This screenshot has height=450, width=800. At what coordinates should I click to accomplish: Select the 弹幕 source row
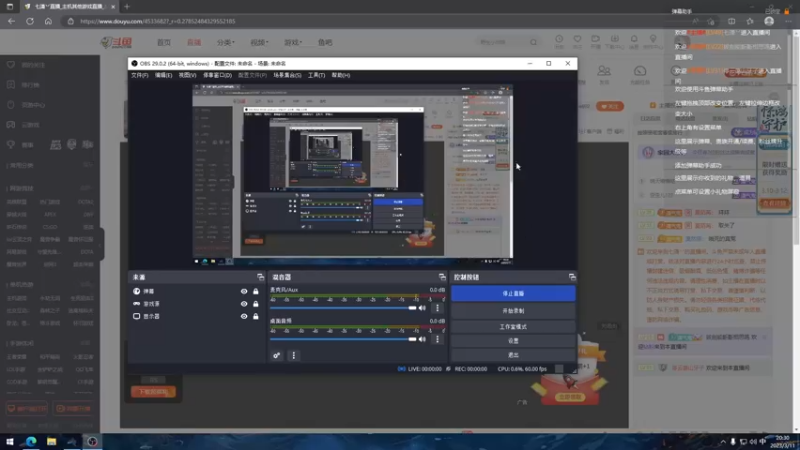[x=197, y=291]
